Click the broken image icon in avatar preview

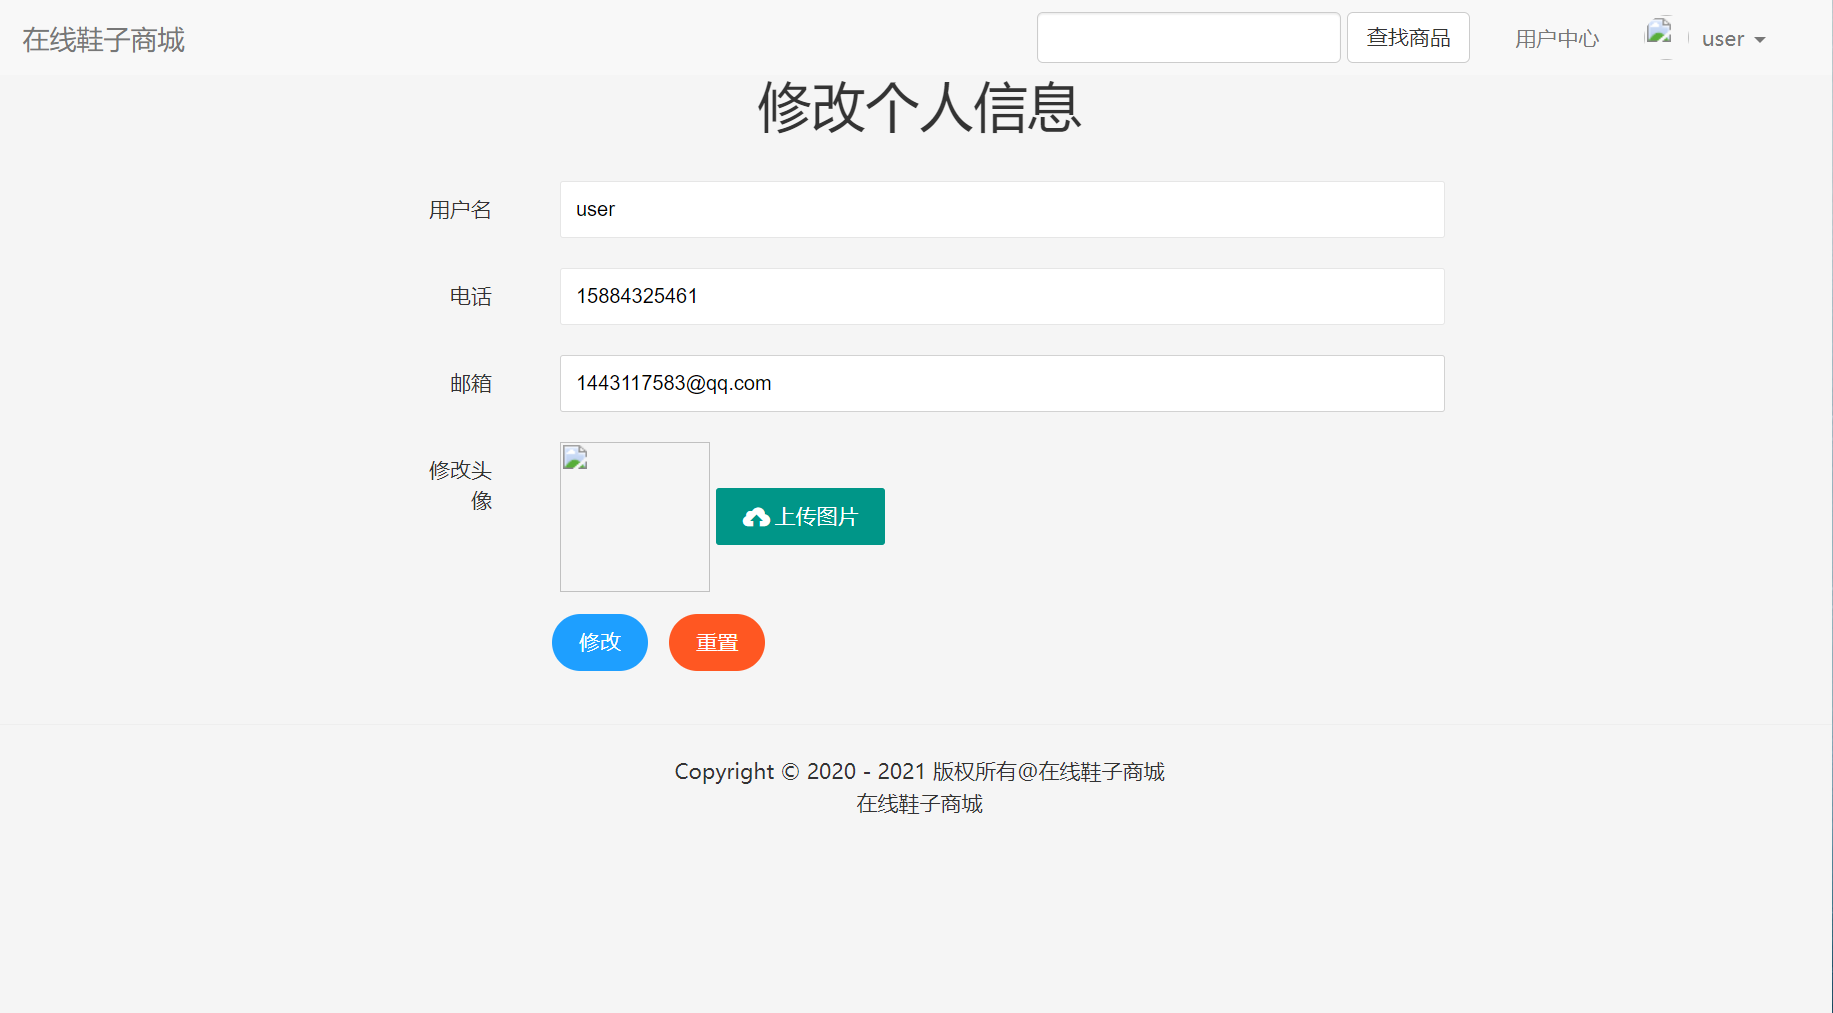(573, 457)
